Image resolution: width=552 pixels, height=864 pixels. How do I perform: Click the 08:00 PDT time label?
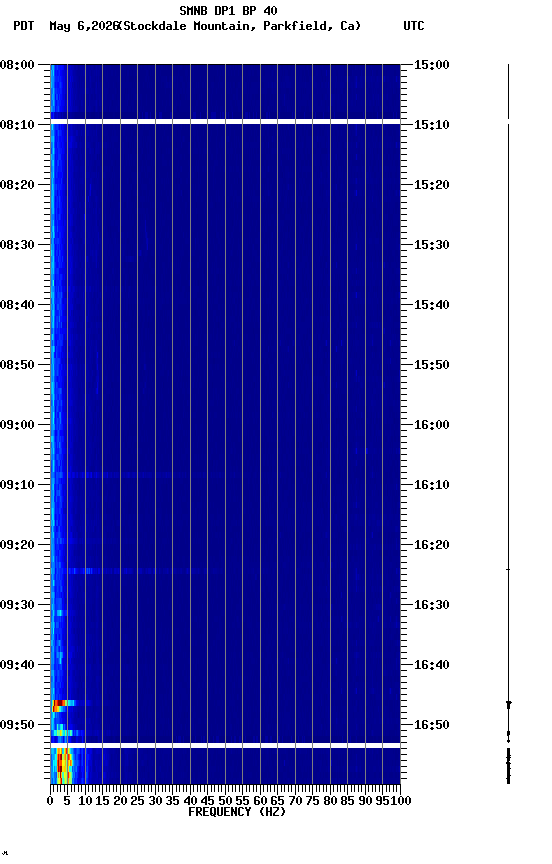coord(17,65)
